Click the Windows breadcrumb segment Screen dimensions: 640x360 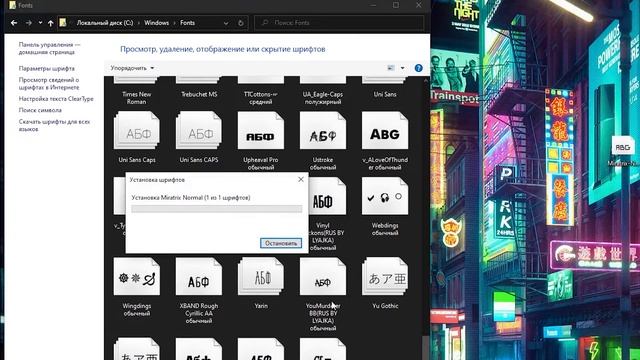click(156, 23)
